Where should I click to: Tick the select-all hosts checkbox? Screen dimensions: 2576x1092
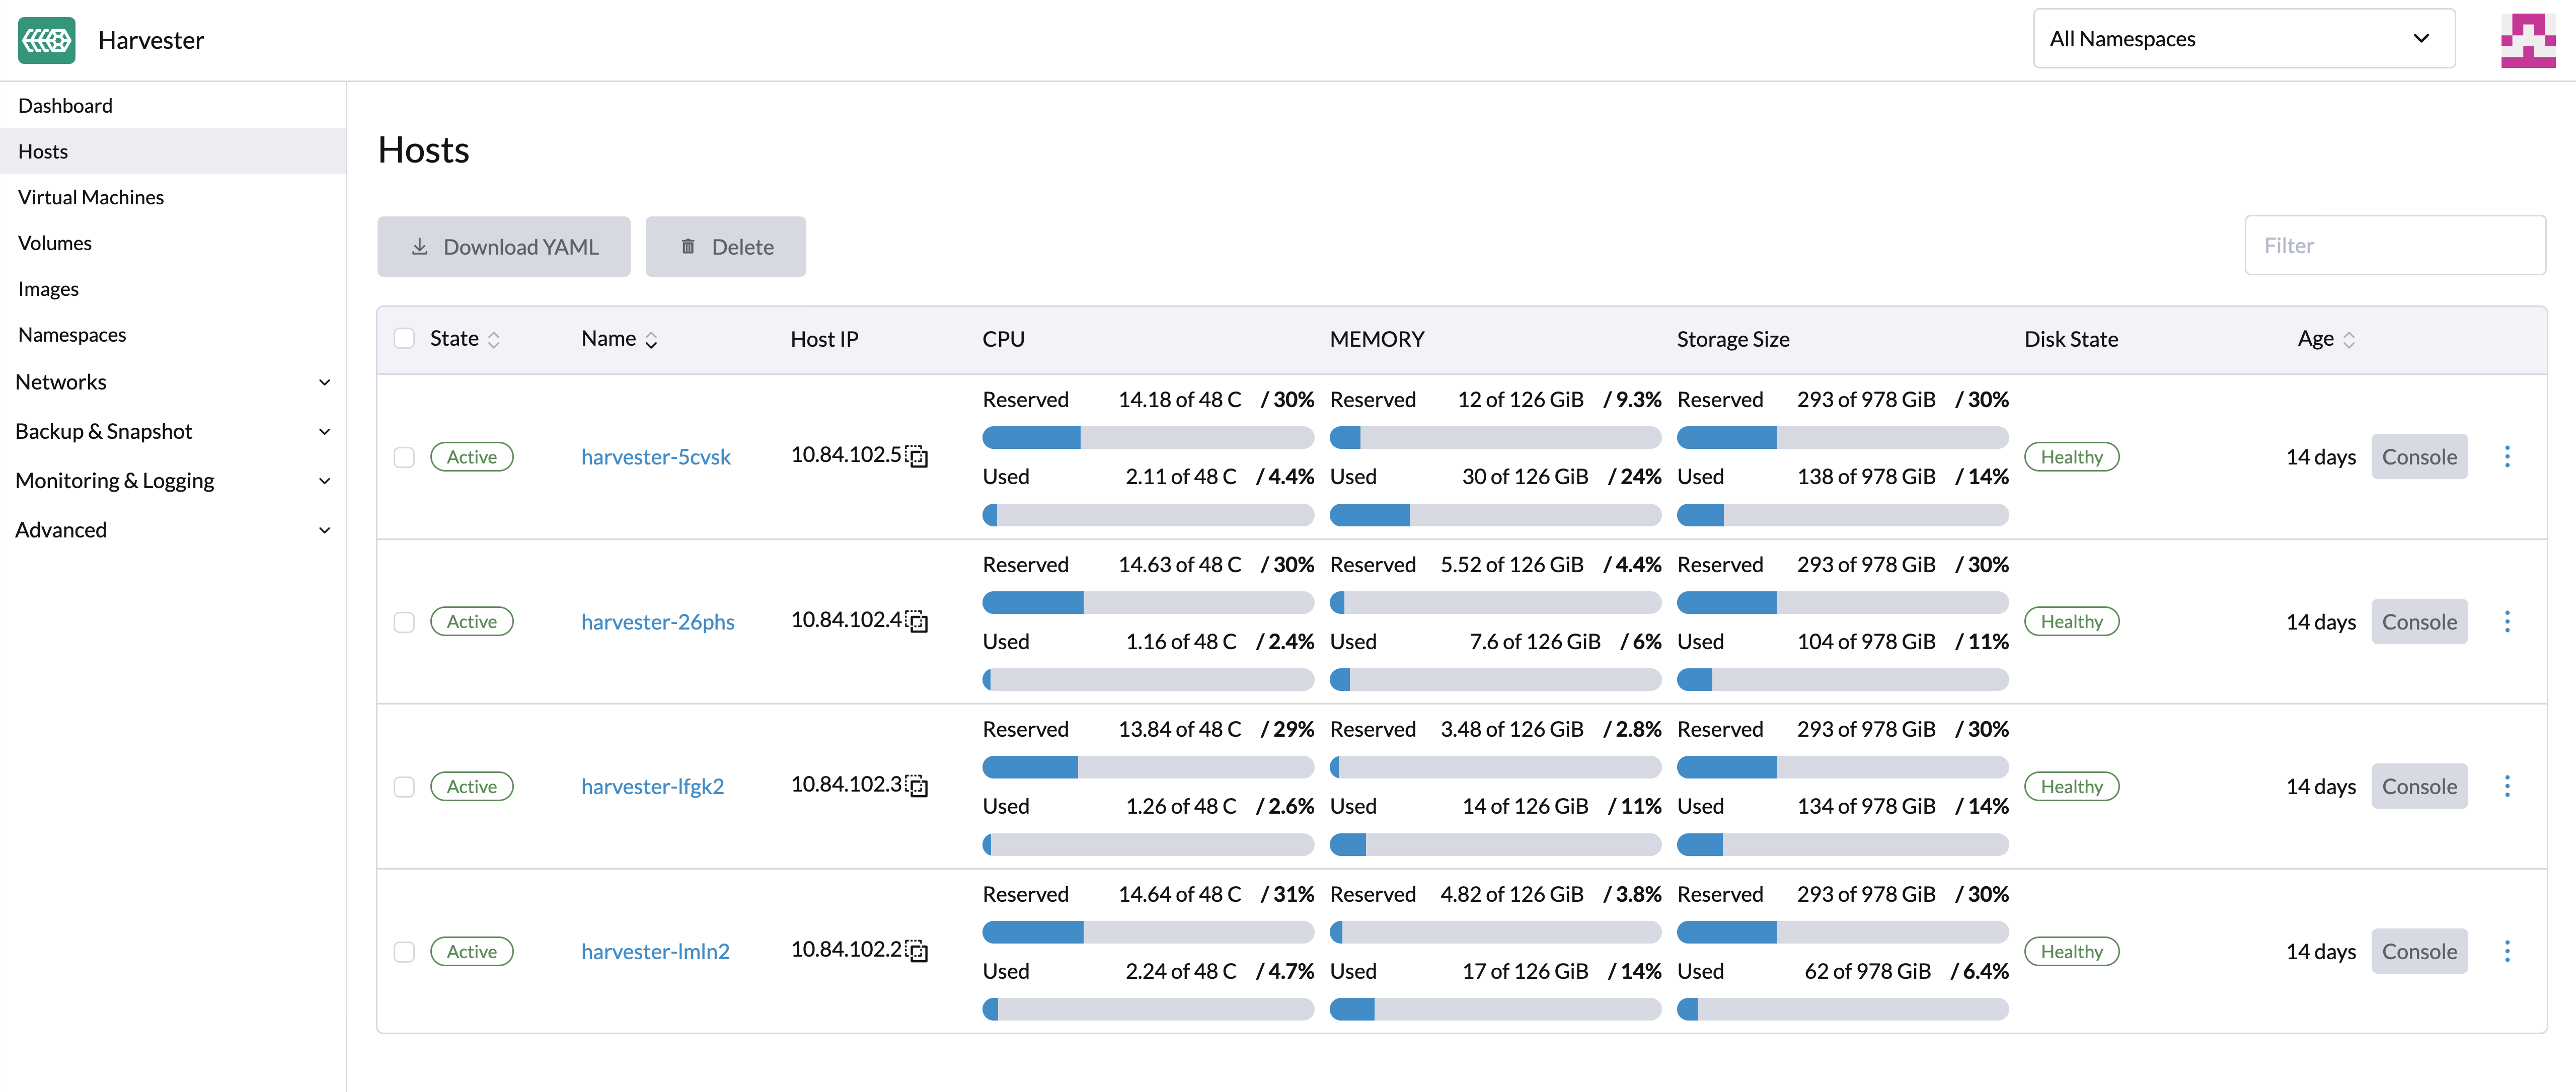click(404, 339)
